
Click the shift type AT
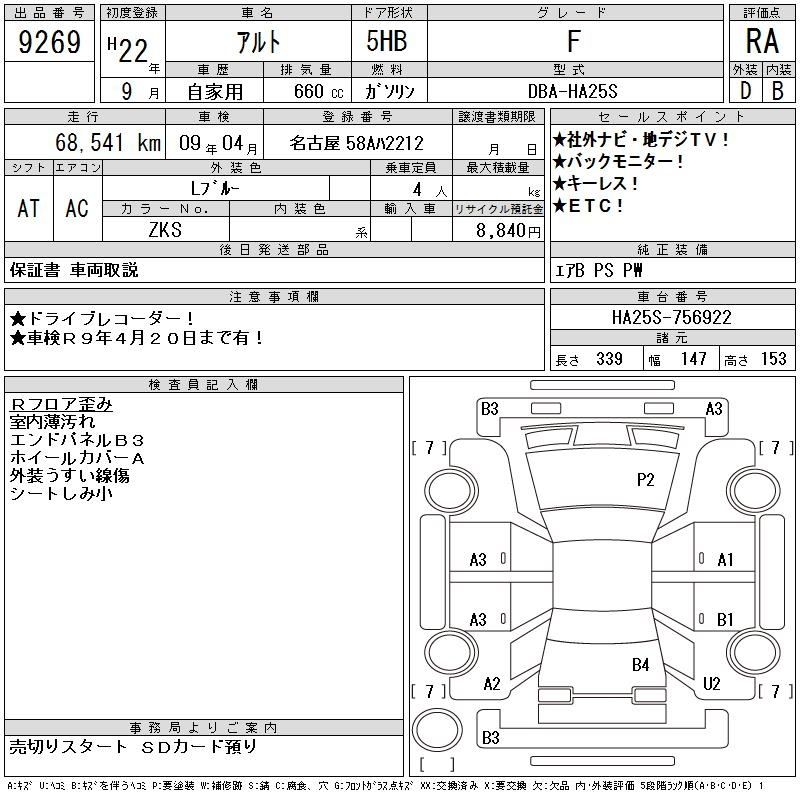coord(29,208)
